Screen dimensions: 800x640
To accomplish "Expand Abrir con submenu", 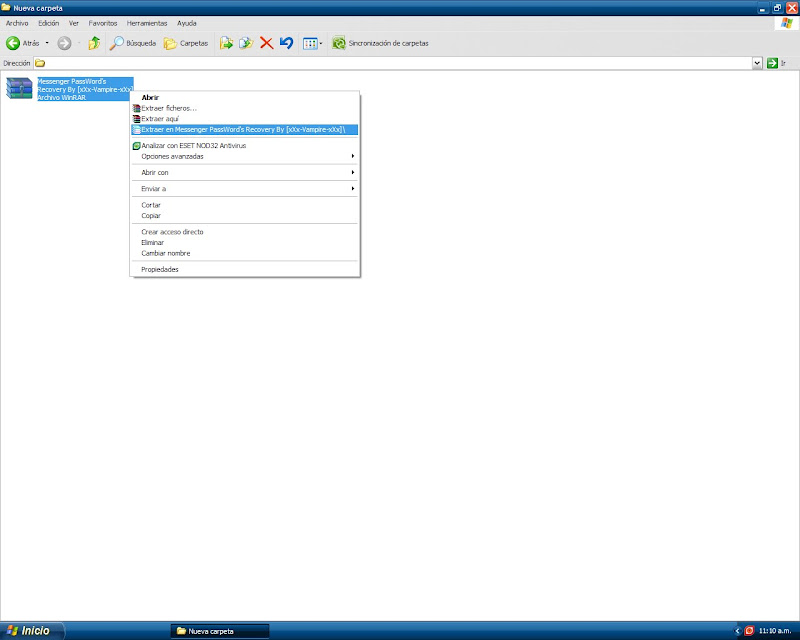I will pos(244,173).
